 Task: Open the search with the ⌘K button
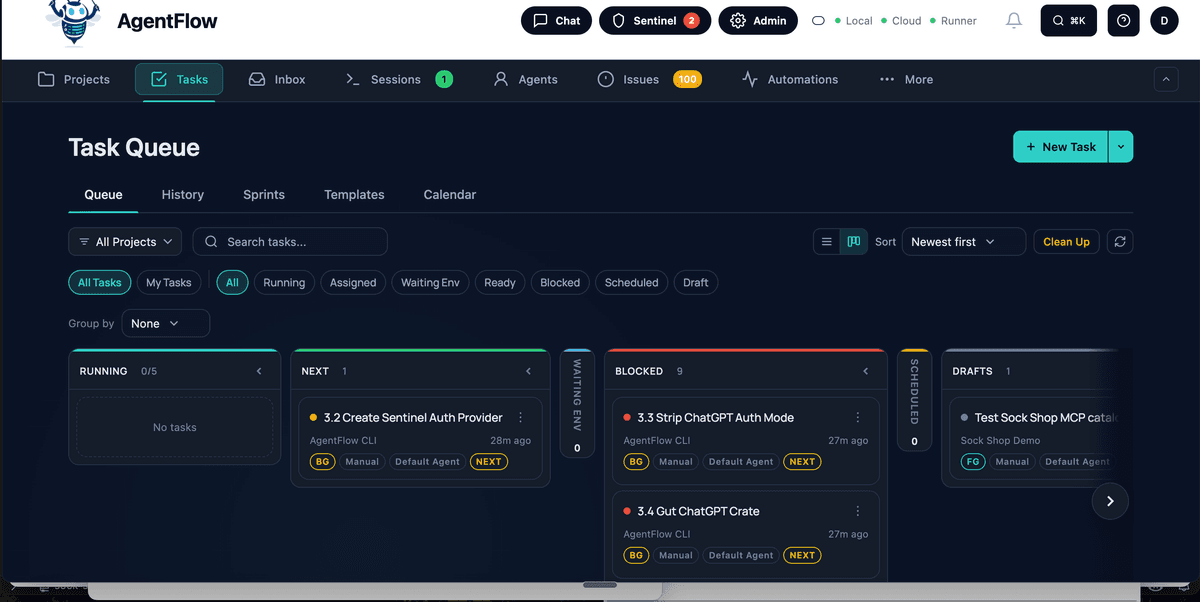[x=1068, y=20]
